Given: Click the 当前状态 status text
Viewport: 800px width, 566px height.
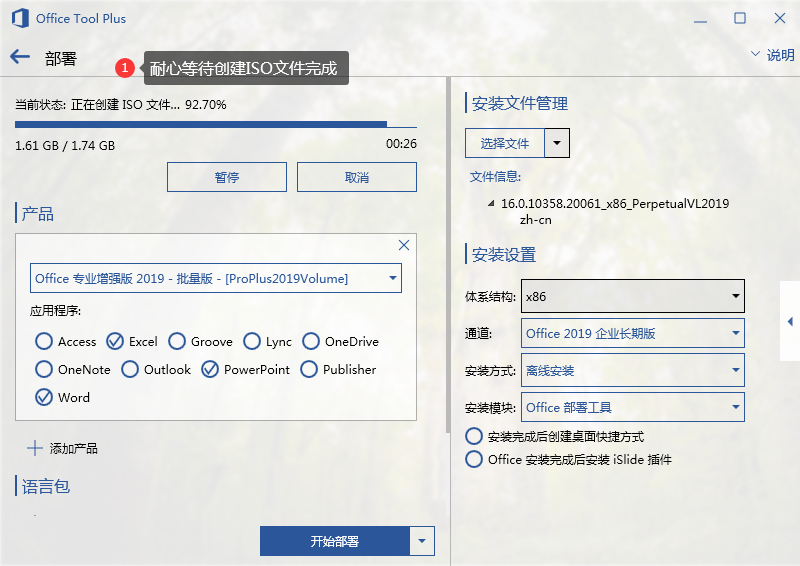Looking at the screenshot, I should click(x=120, y=105).
